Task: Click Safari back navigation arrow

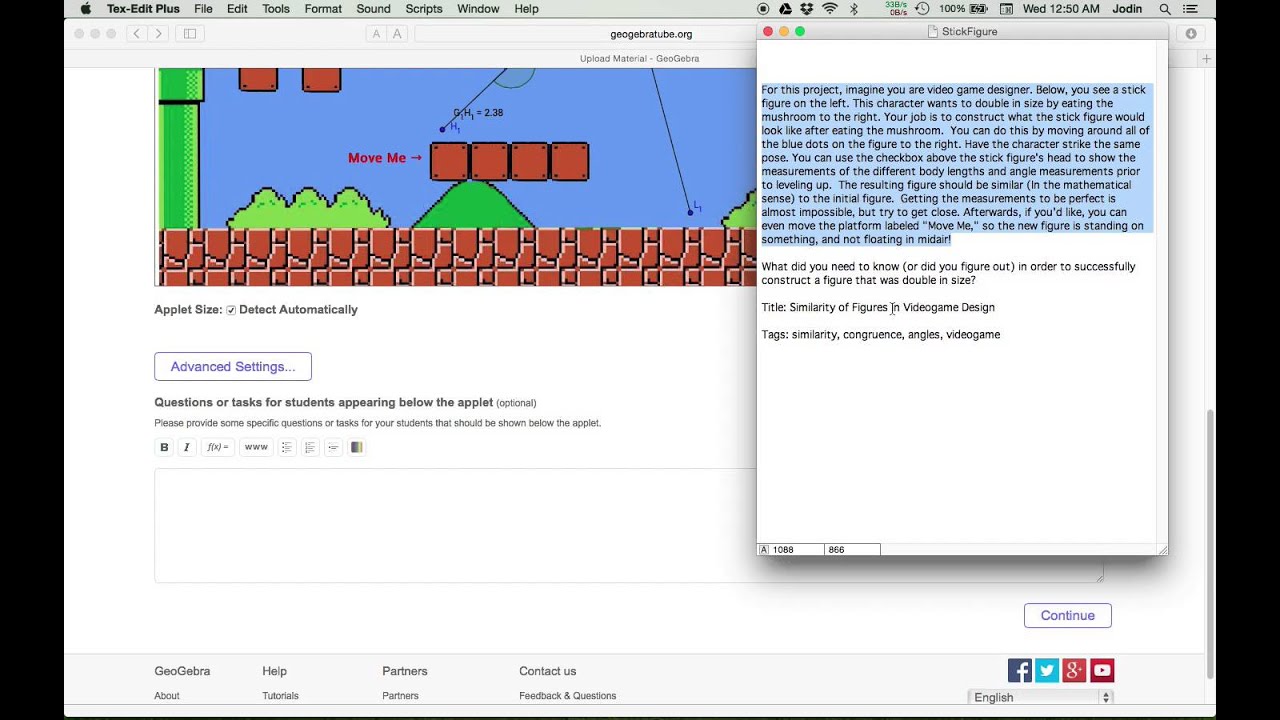Action: point(136,33)
